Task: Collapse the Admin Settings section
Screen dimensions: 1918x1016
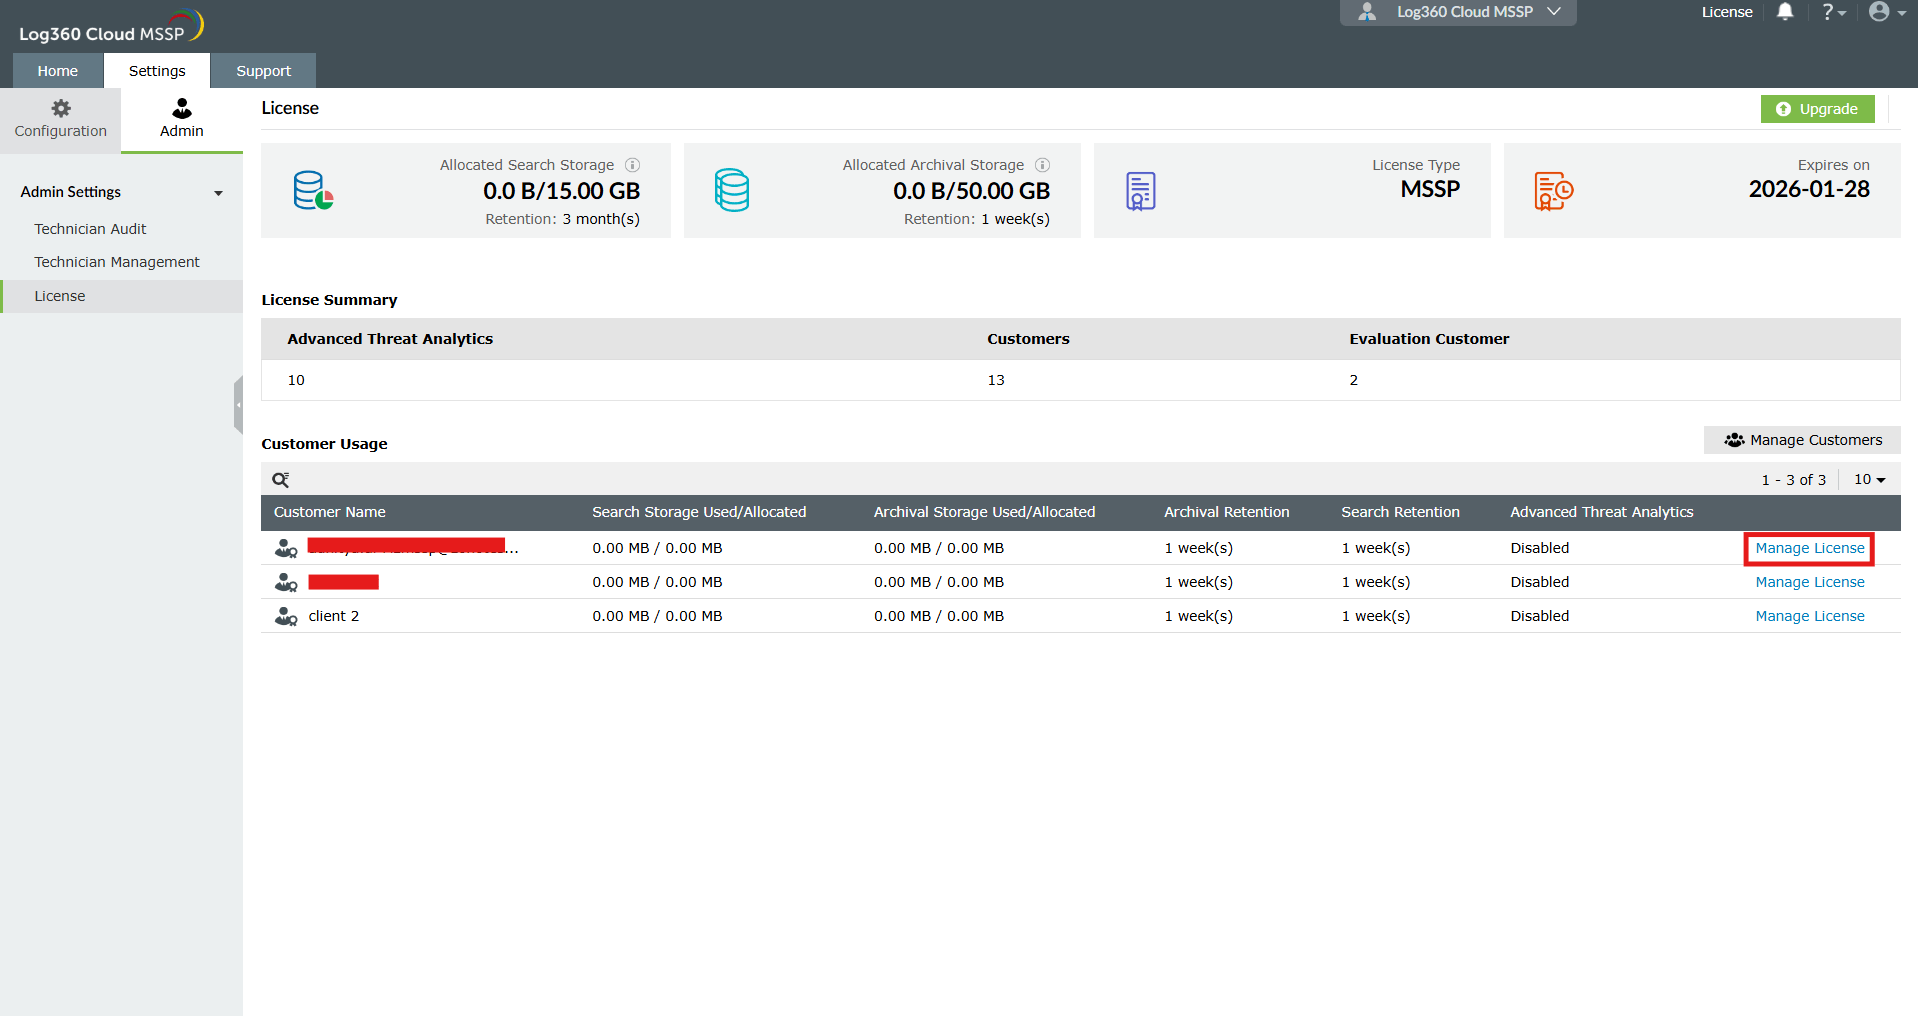Action: 218,193
